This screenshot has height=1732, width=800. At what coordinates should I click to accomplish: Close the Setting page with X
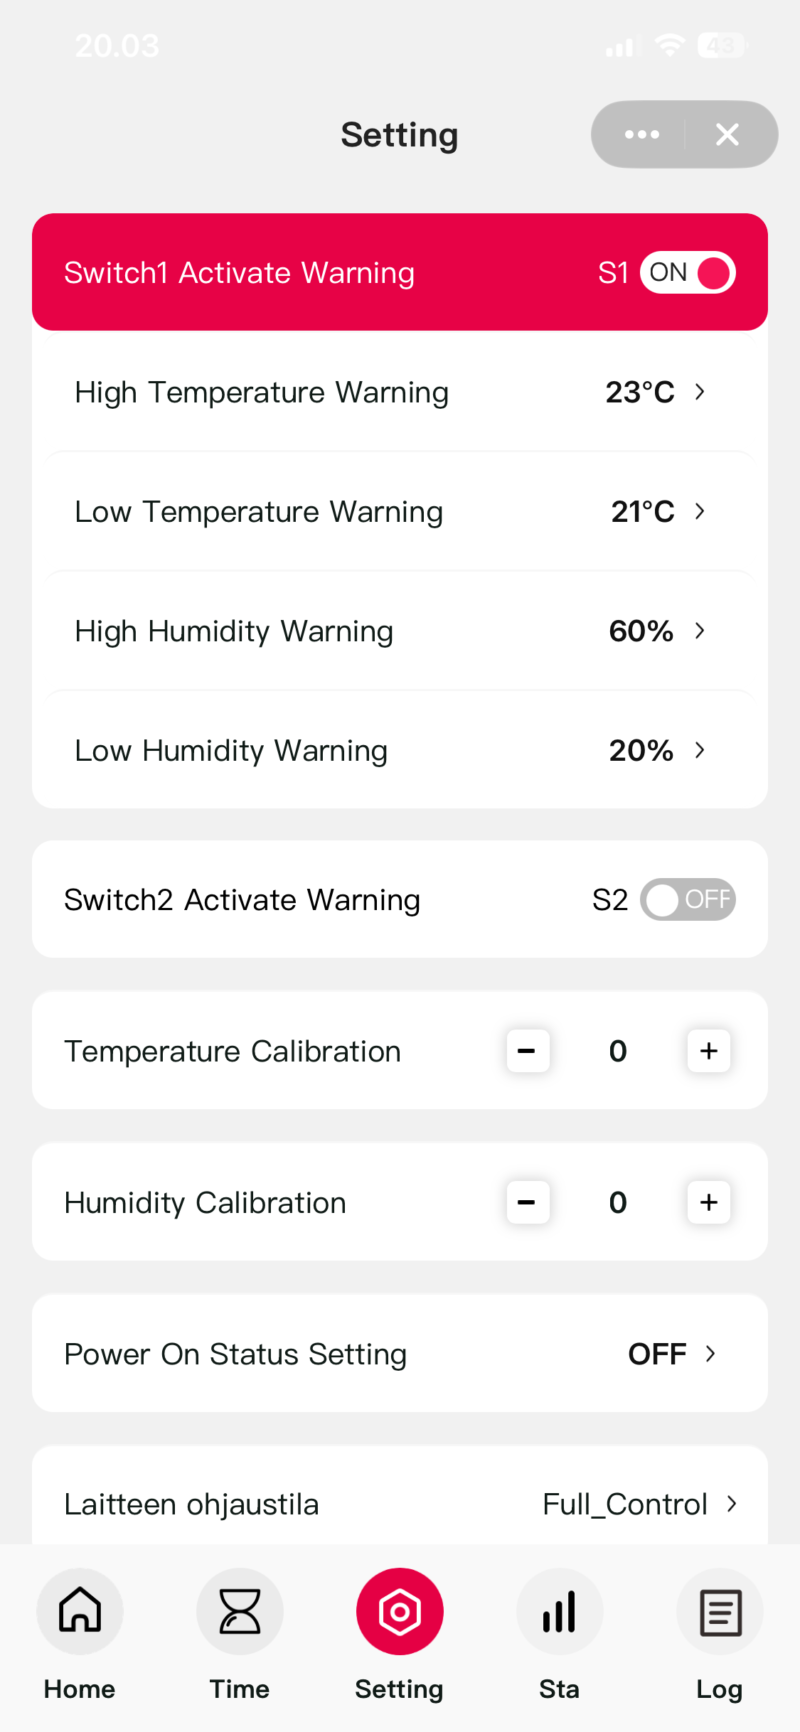point(728,134)
